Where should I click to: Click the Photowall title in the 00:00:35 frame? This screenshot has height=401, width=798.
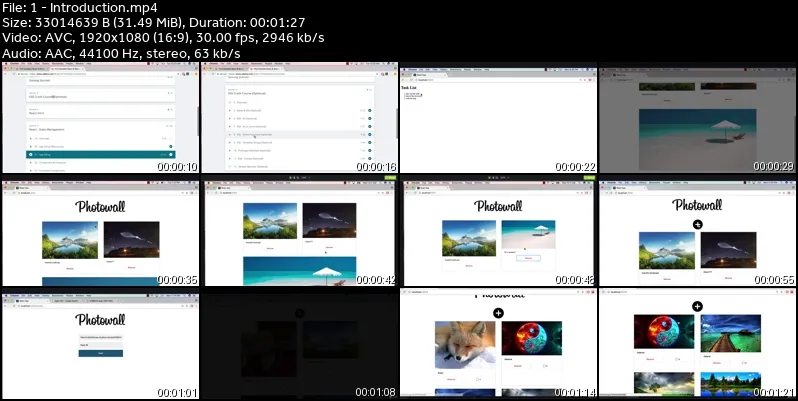[x=100, y=207]
